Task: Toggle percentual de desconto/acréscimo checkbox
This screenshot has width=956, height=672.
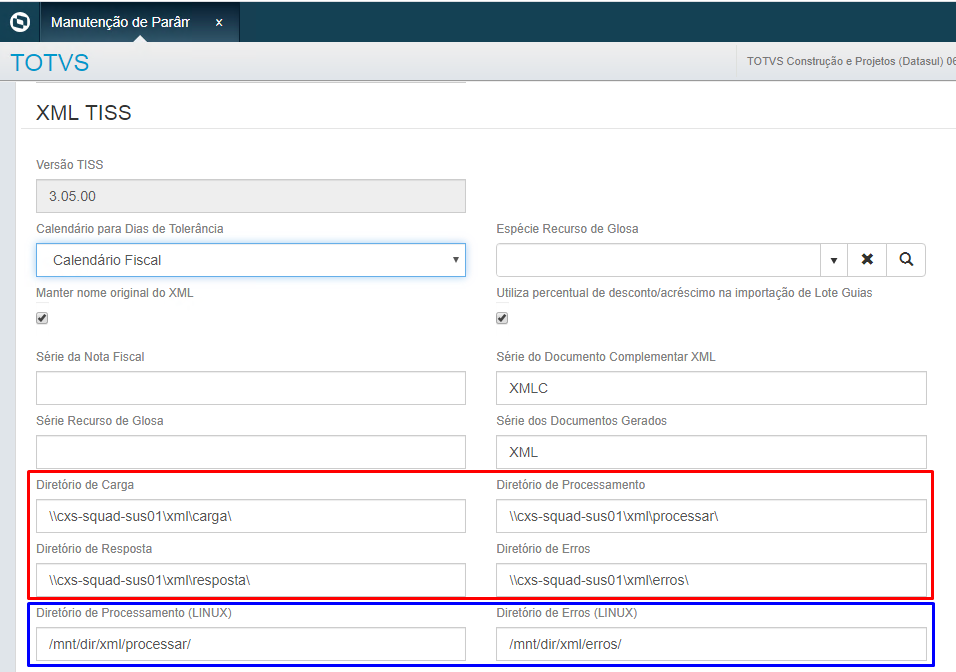Action: point(502,318)
